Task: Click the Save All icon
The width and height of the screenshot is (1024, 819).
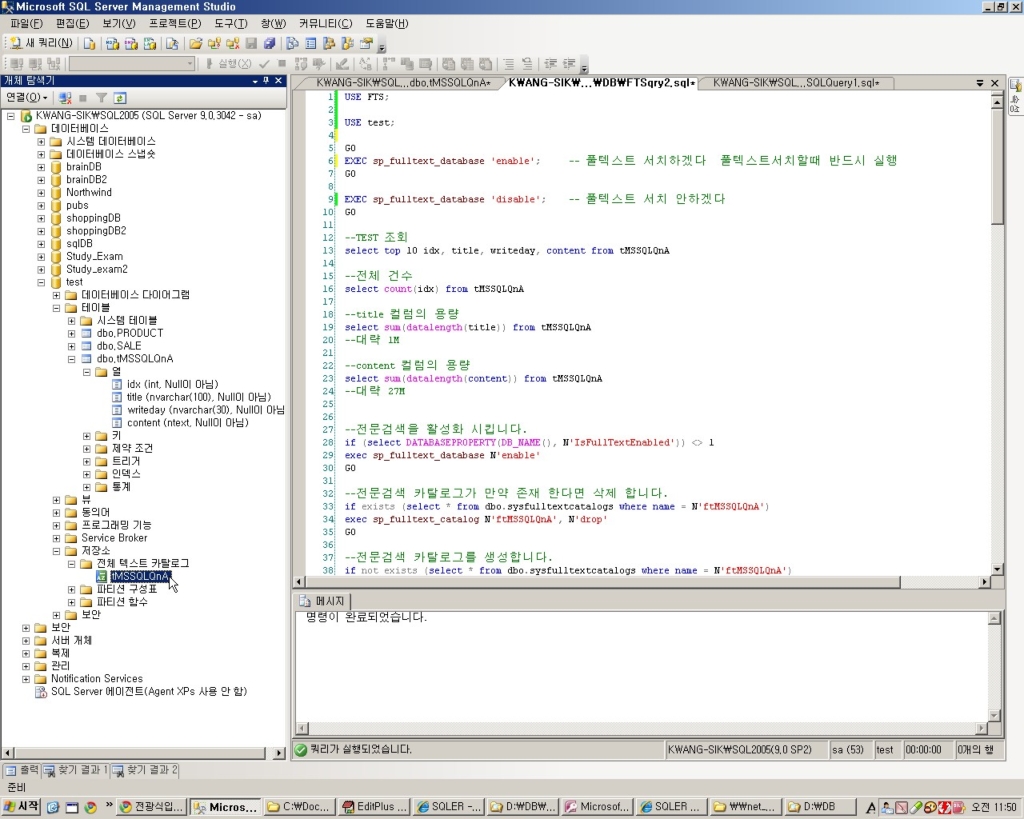Action: coord(269,44)
